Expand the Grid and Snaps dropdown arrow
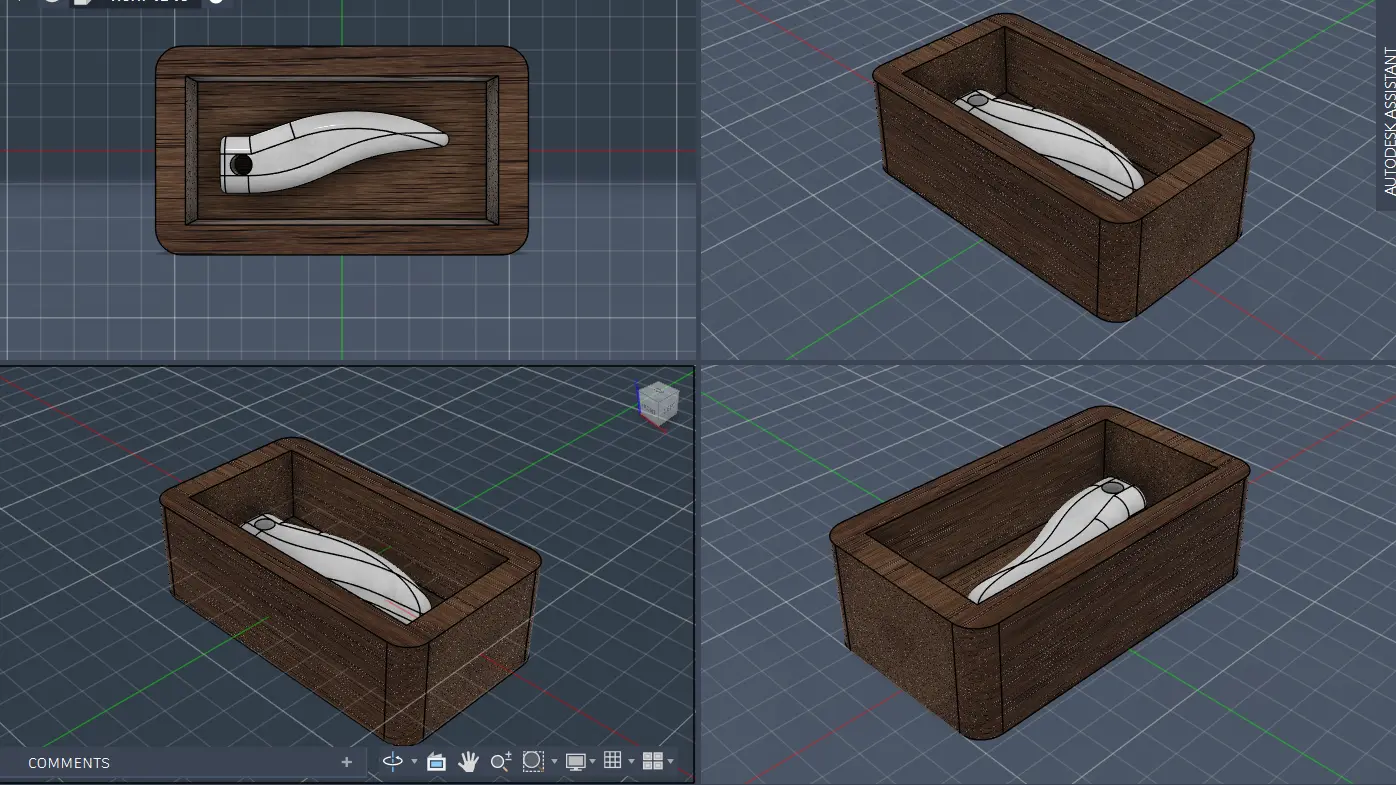Image resolution: width=1396 pixels, height=785 pixels. [x=631, y=763]
